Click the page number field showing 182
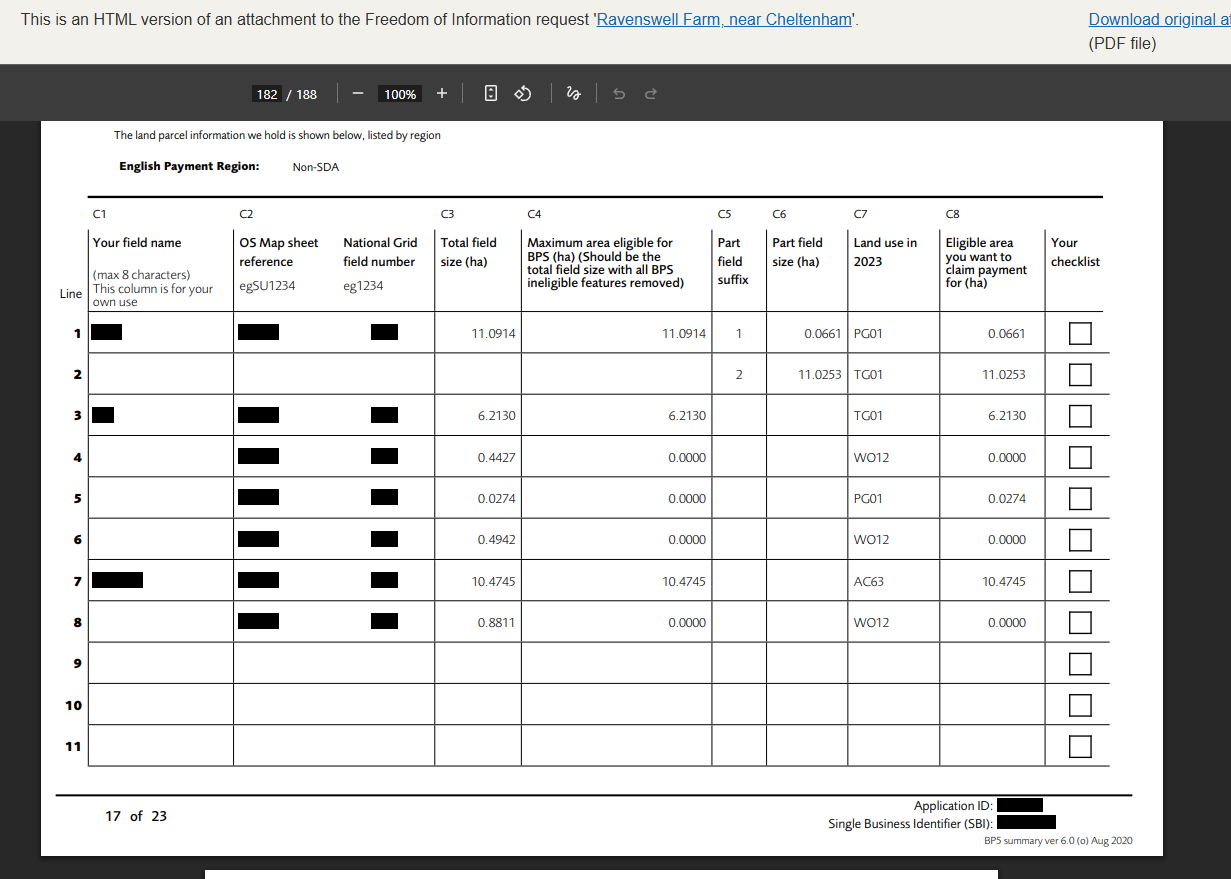The height and width of the screenshot is (879, 1231). coord(267,94)
